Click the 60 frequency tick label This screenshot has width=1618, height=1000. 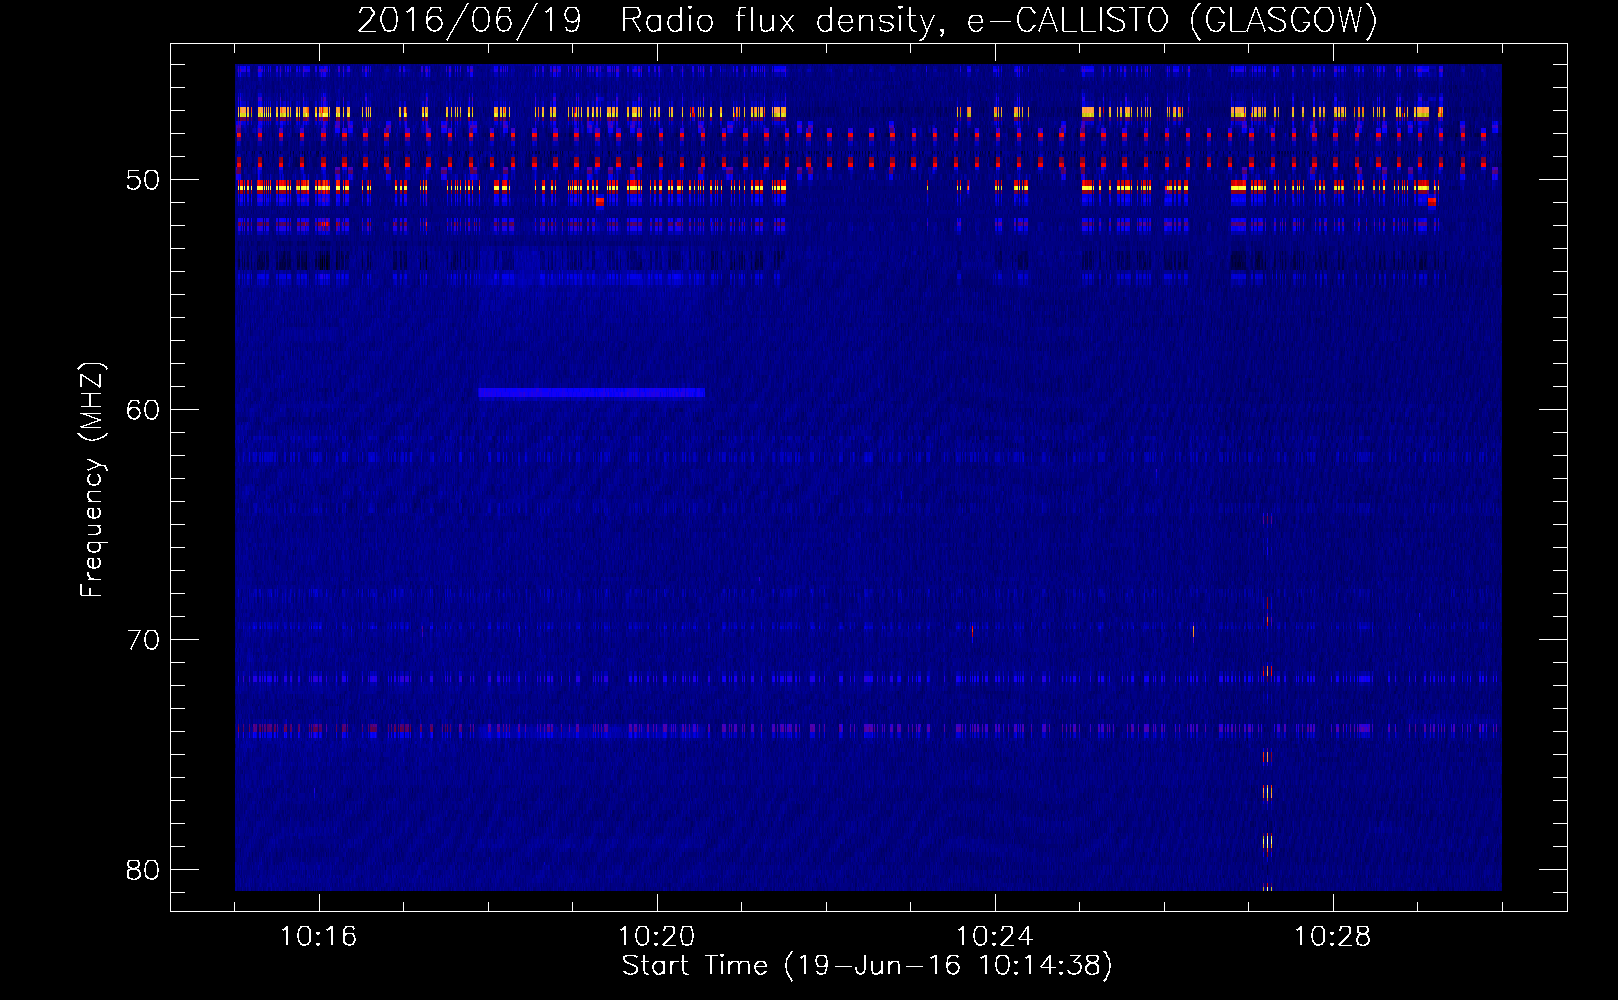point(143,409)
